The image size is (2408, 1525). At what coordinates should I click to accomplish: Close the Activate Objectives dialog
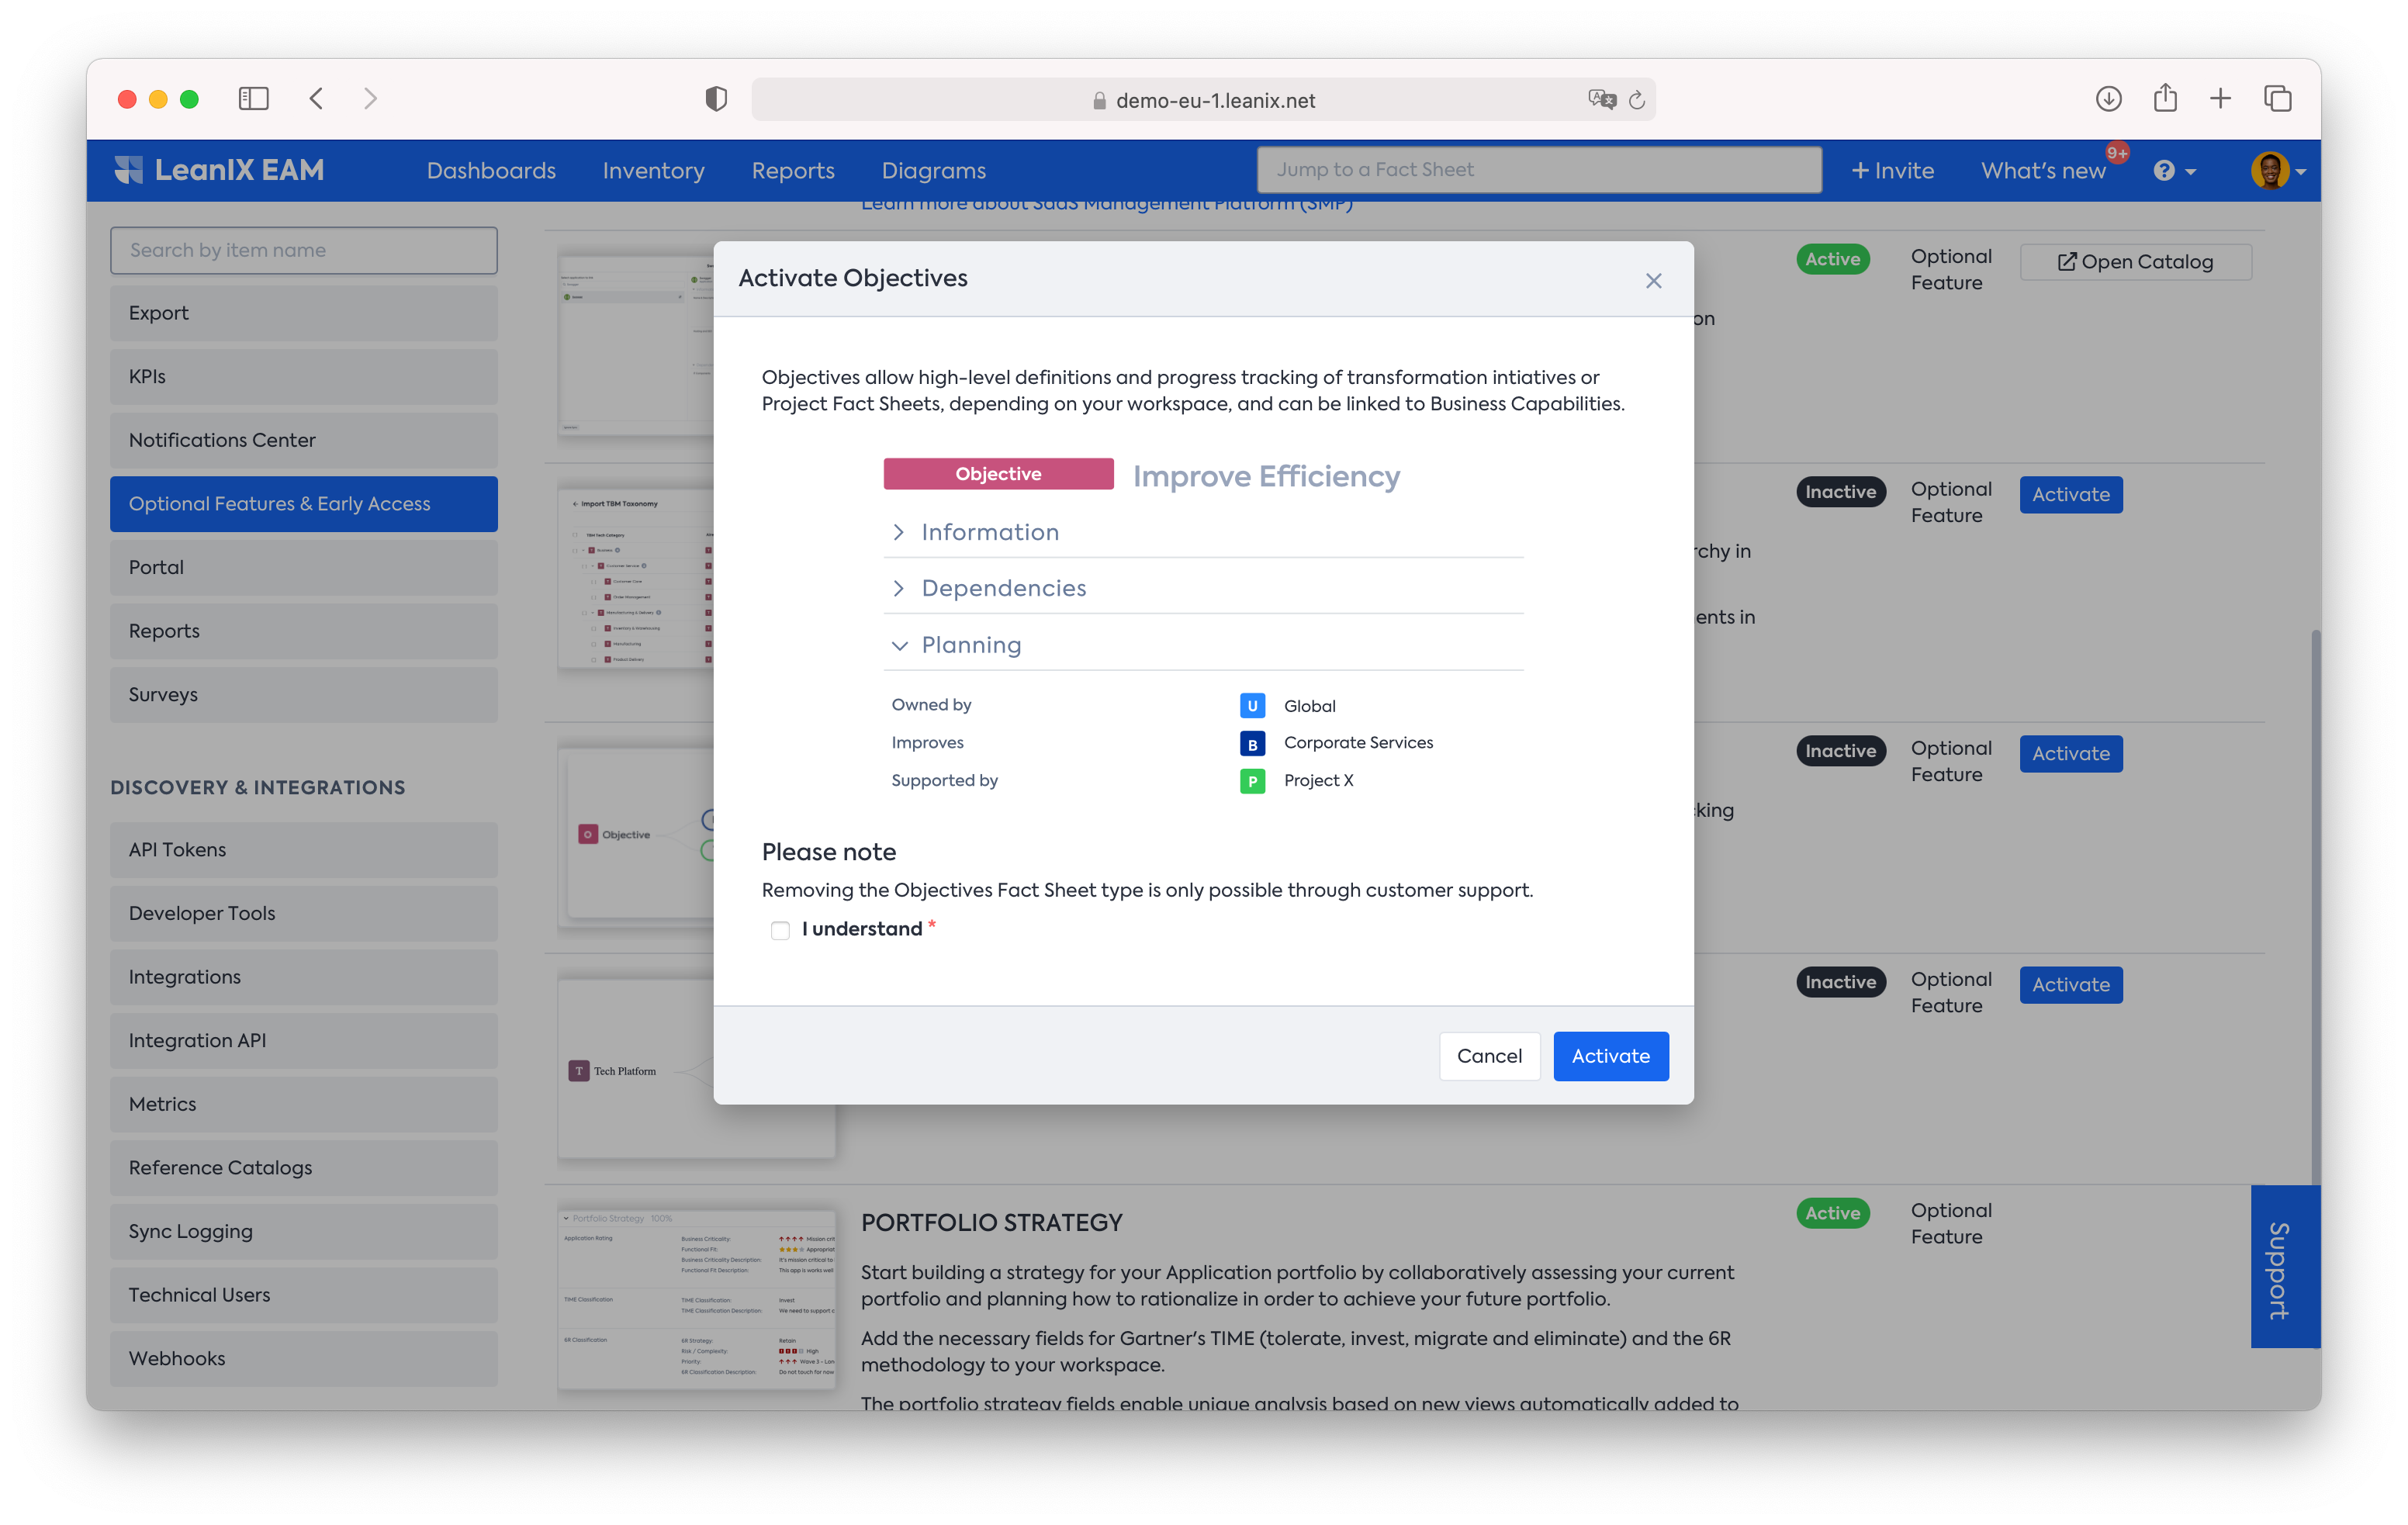[1653, 281]
